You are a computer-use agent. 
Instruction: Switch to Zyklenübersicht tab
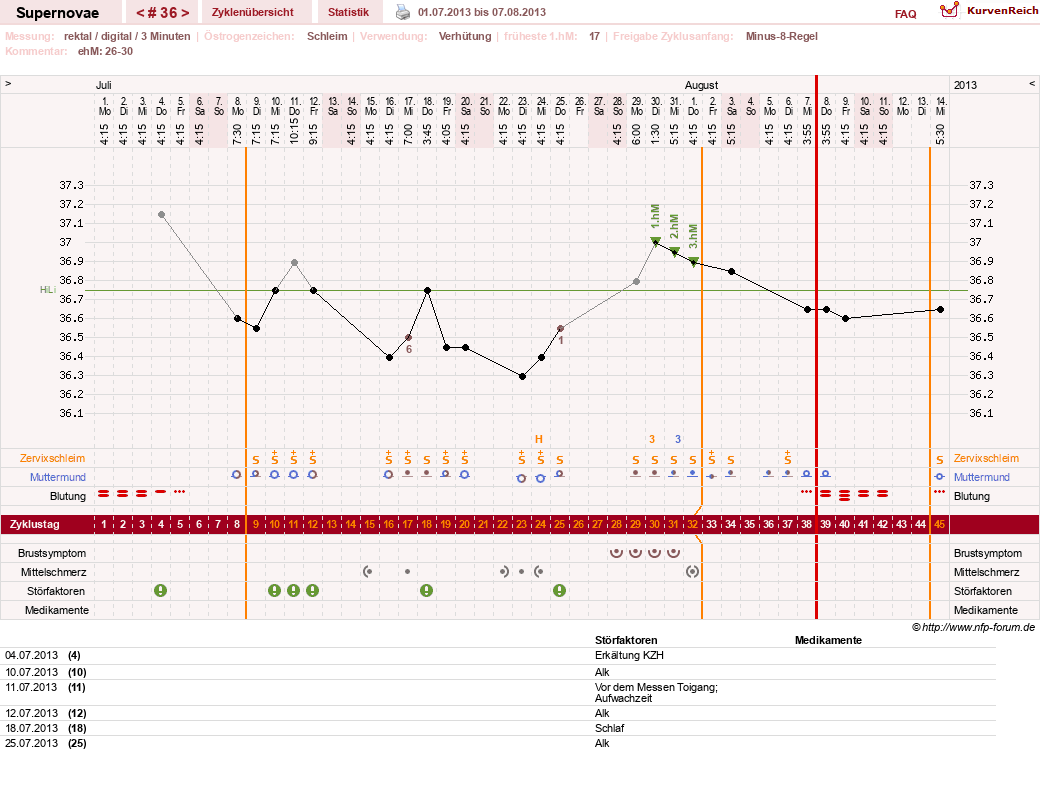coord(253,12)
